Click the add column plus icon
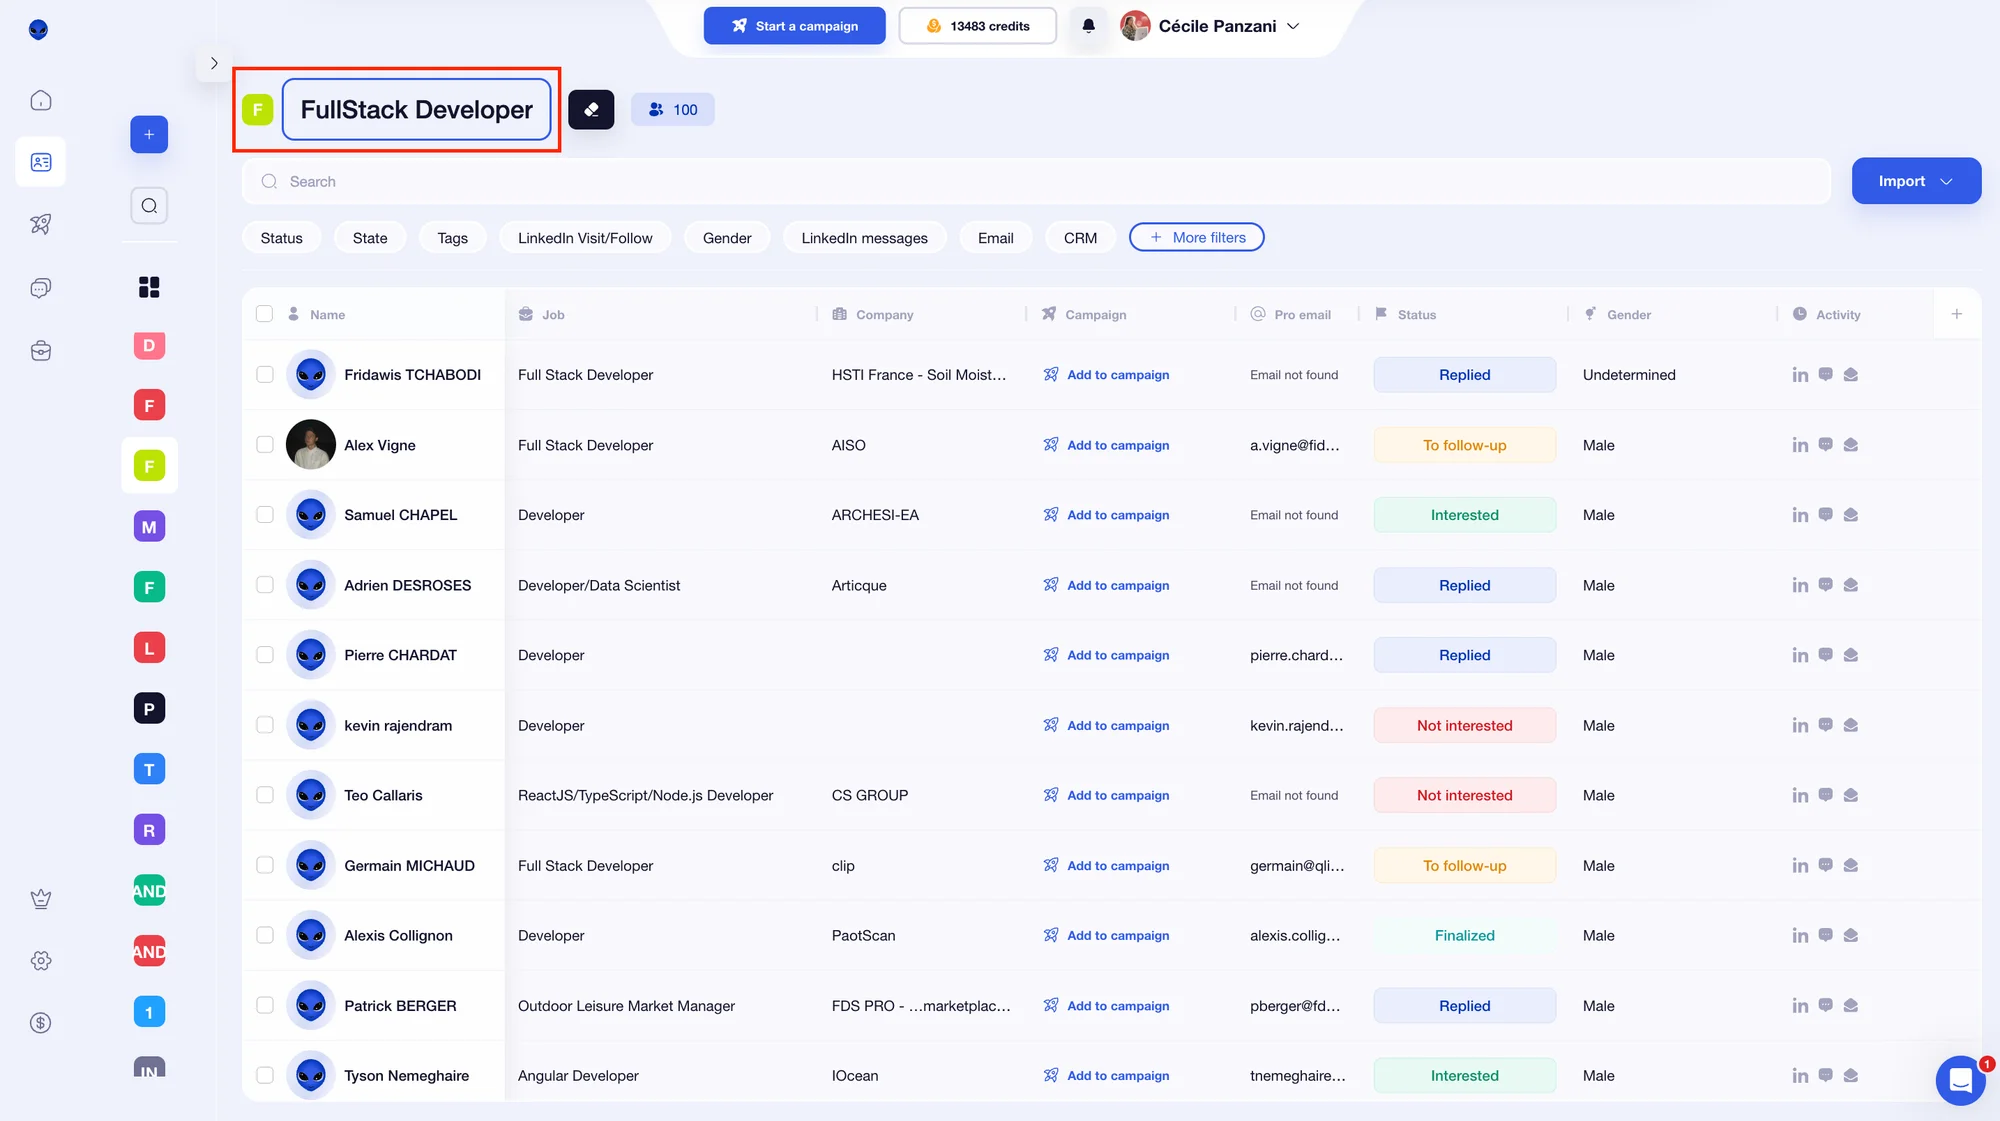Image resolution: width=2000 pixels, height=1121 pixels. pos(1957,314)
